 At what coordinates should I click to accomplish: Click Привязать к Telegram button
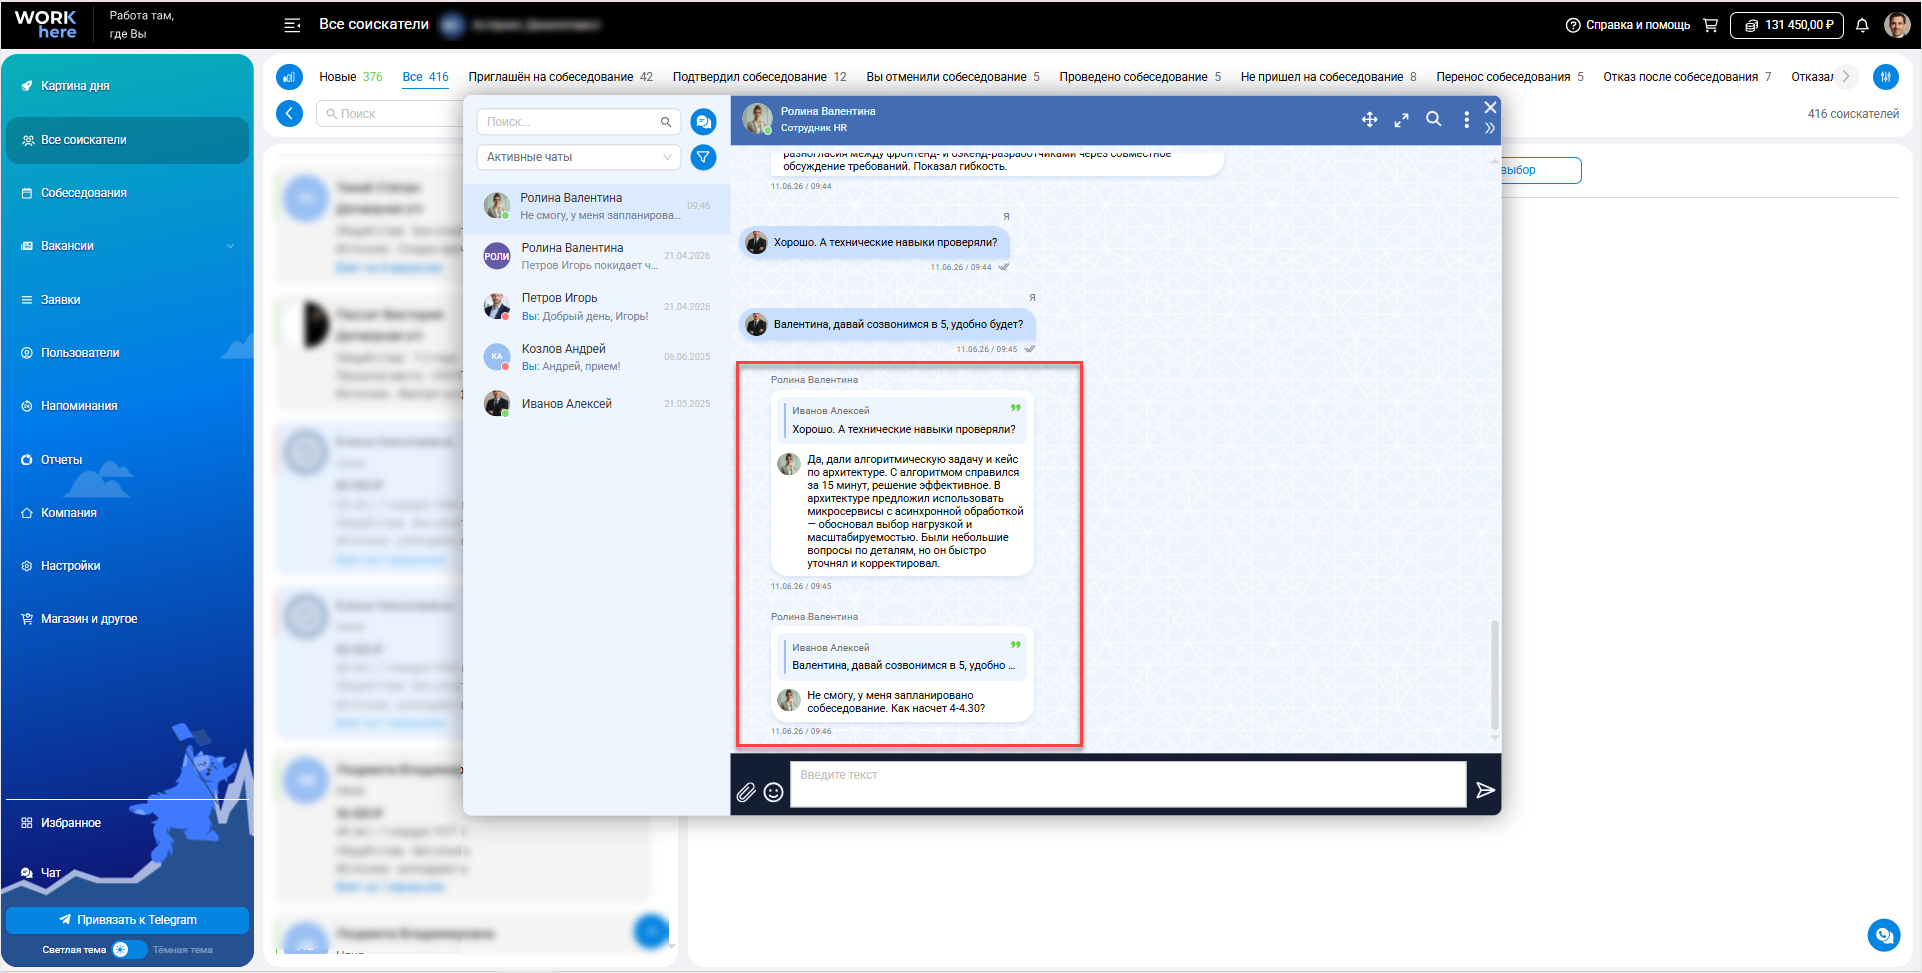pos(127,920)
